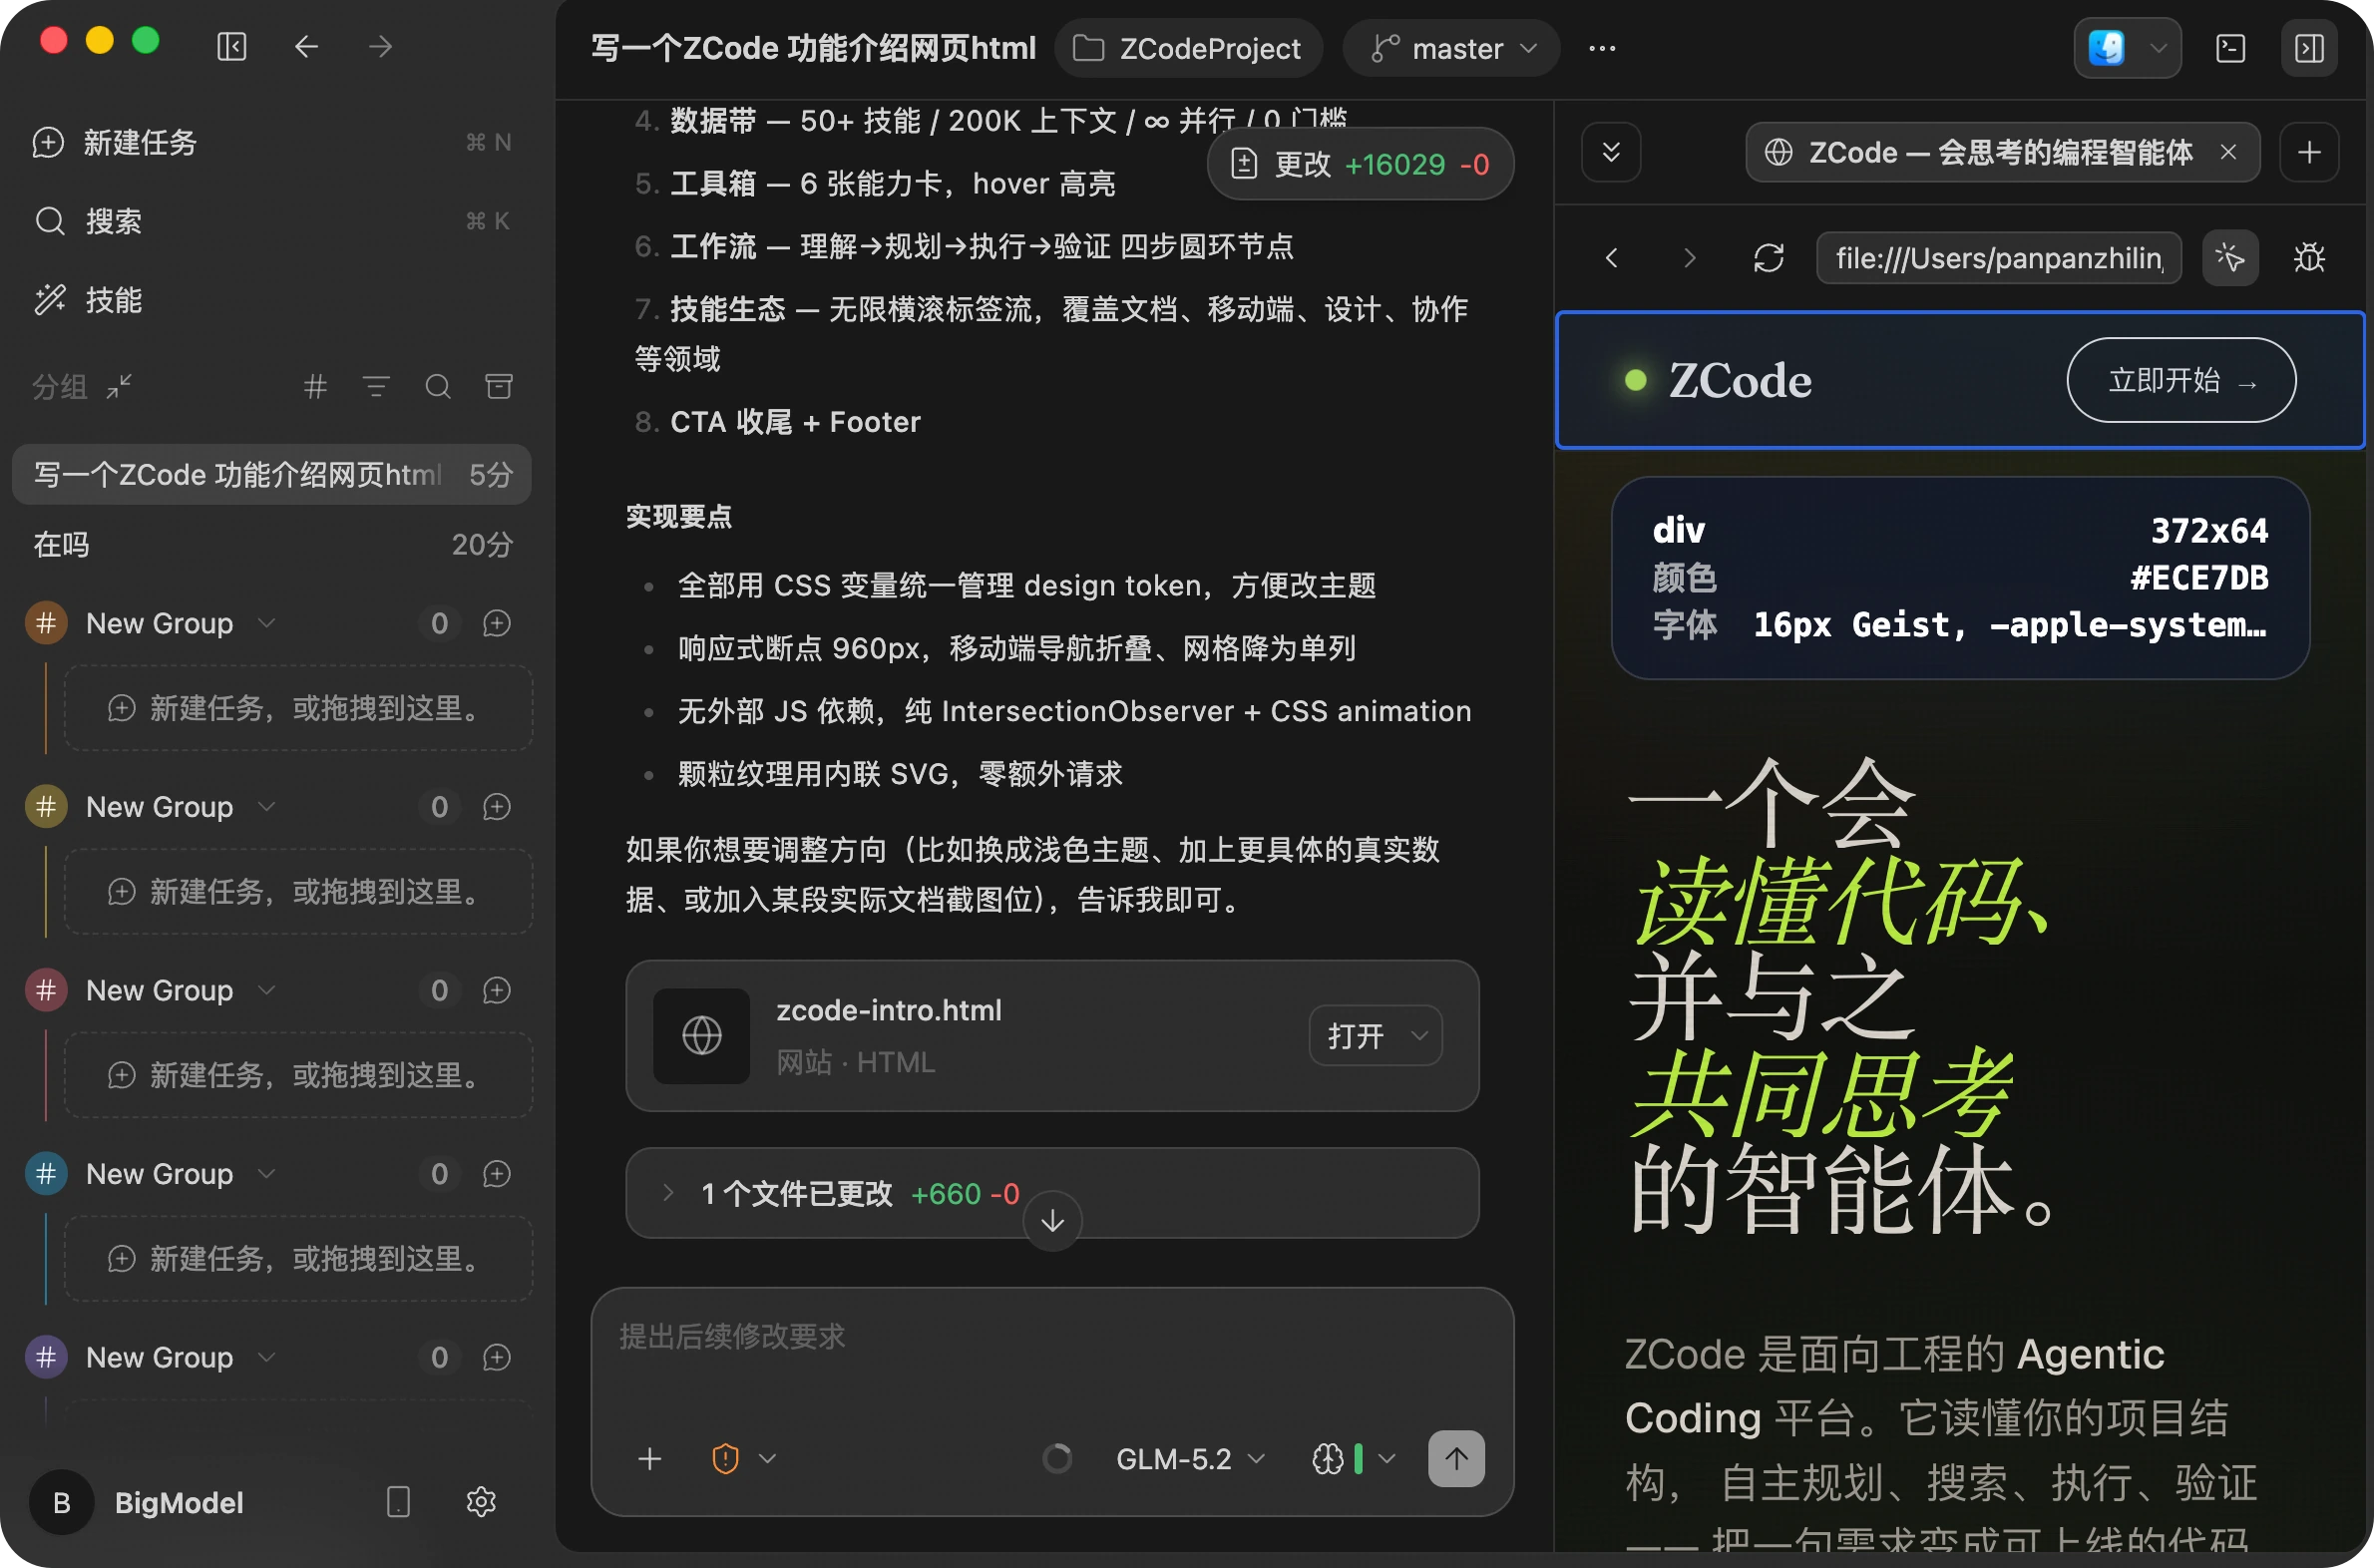Expand the blue New Group chevron

point(266,1173)
